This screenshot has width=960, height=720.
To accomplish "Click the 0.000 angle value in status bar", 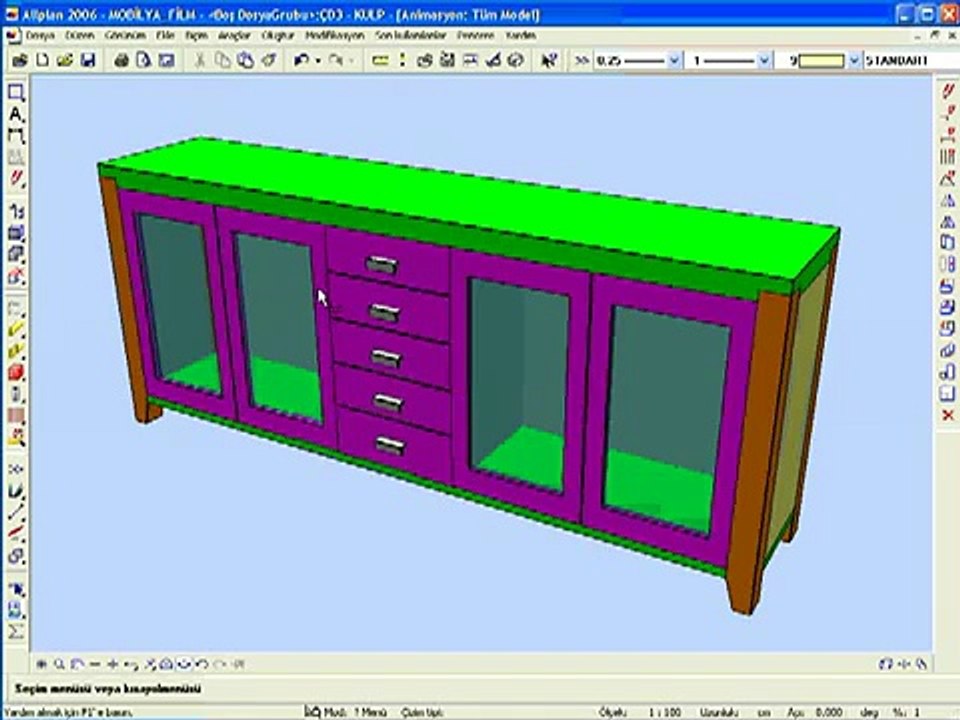I will (828, 712).
